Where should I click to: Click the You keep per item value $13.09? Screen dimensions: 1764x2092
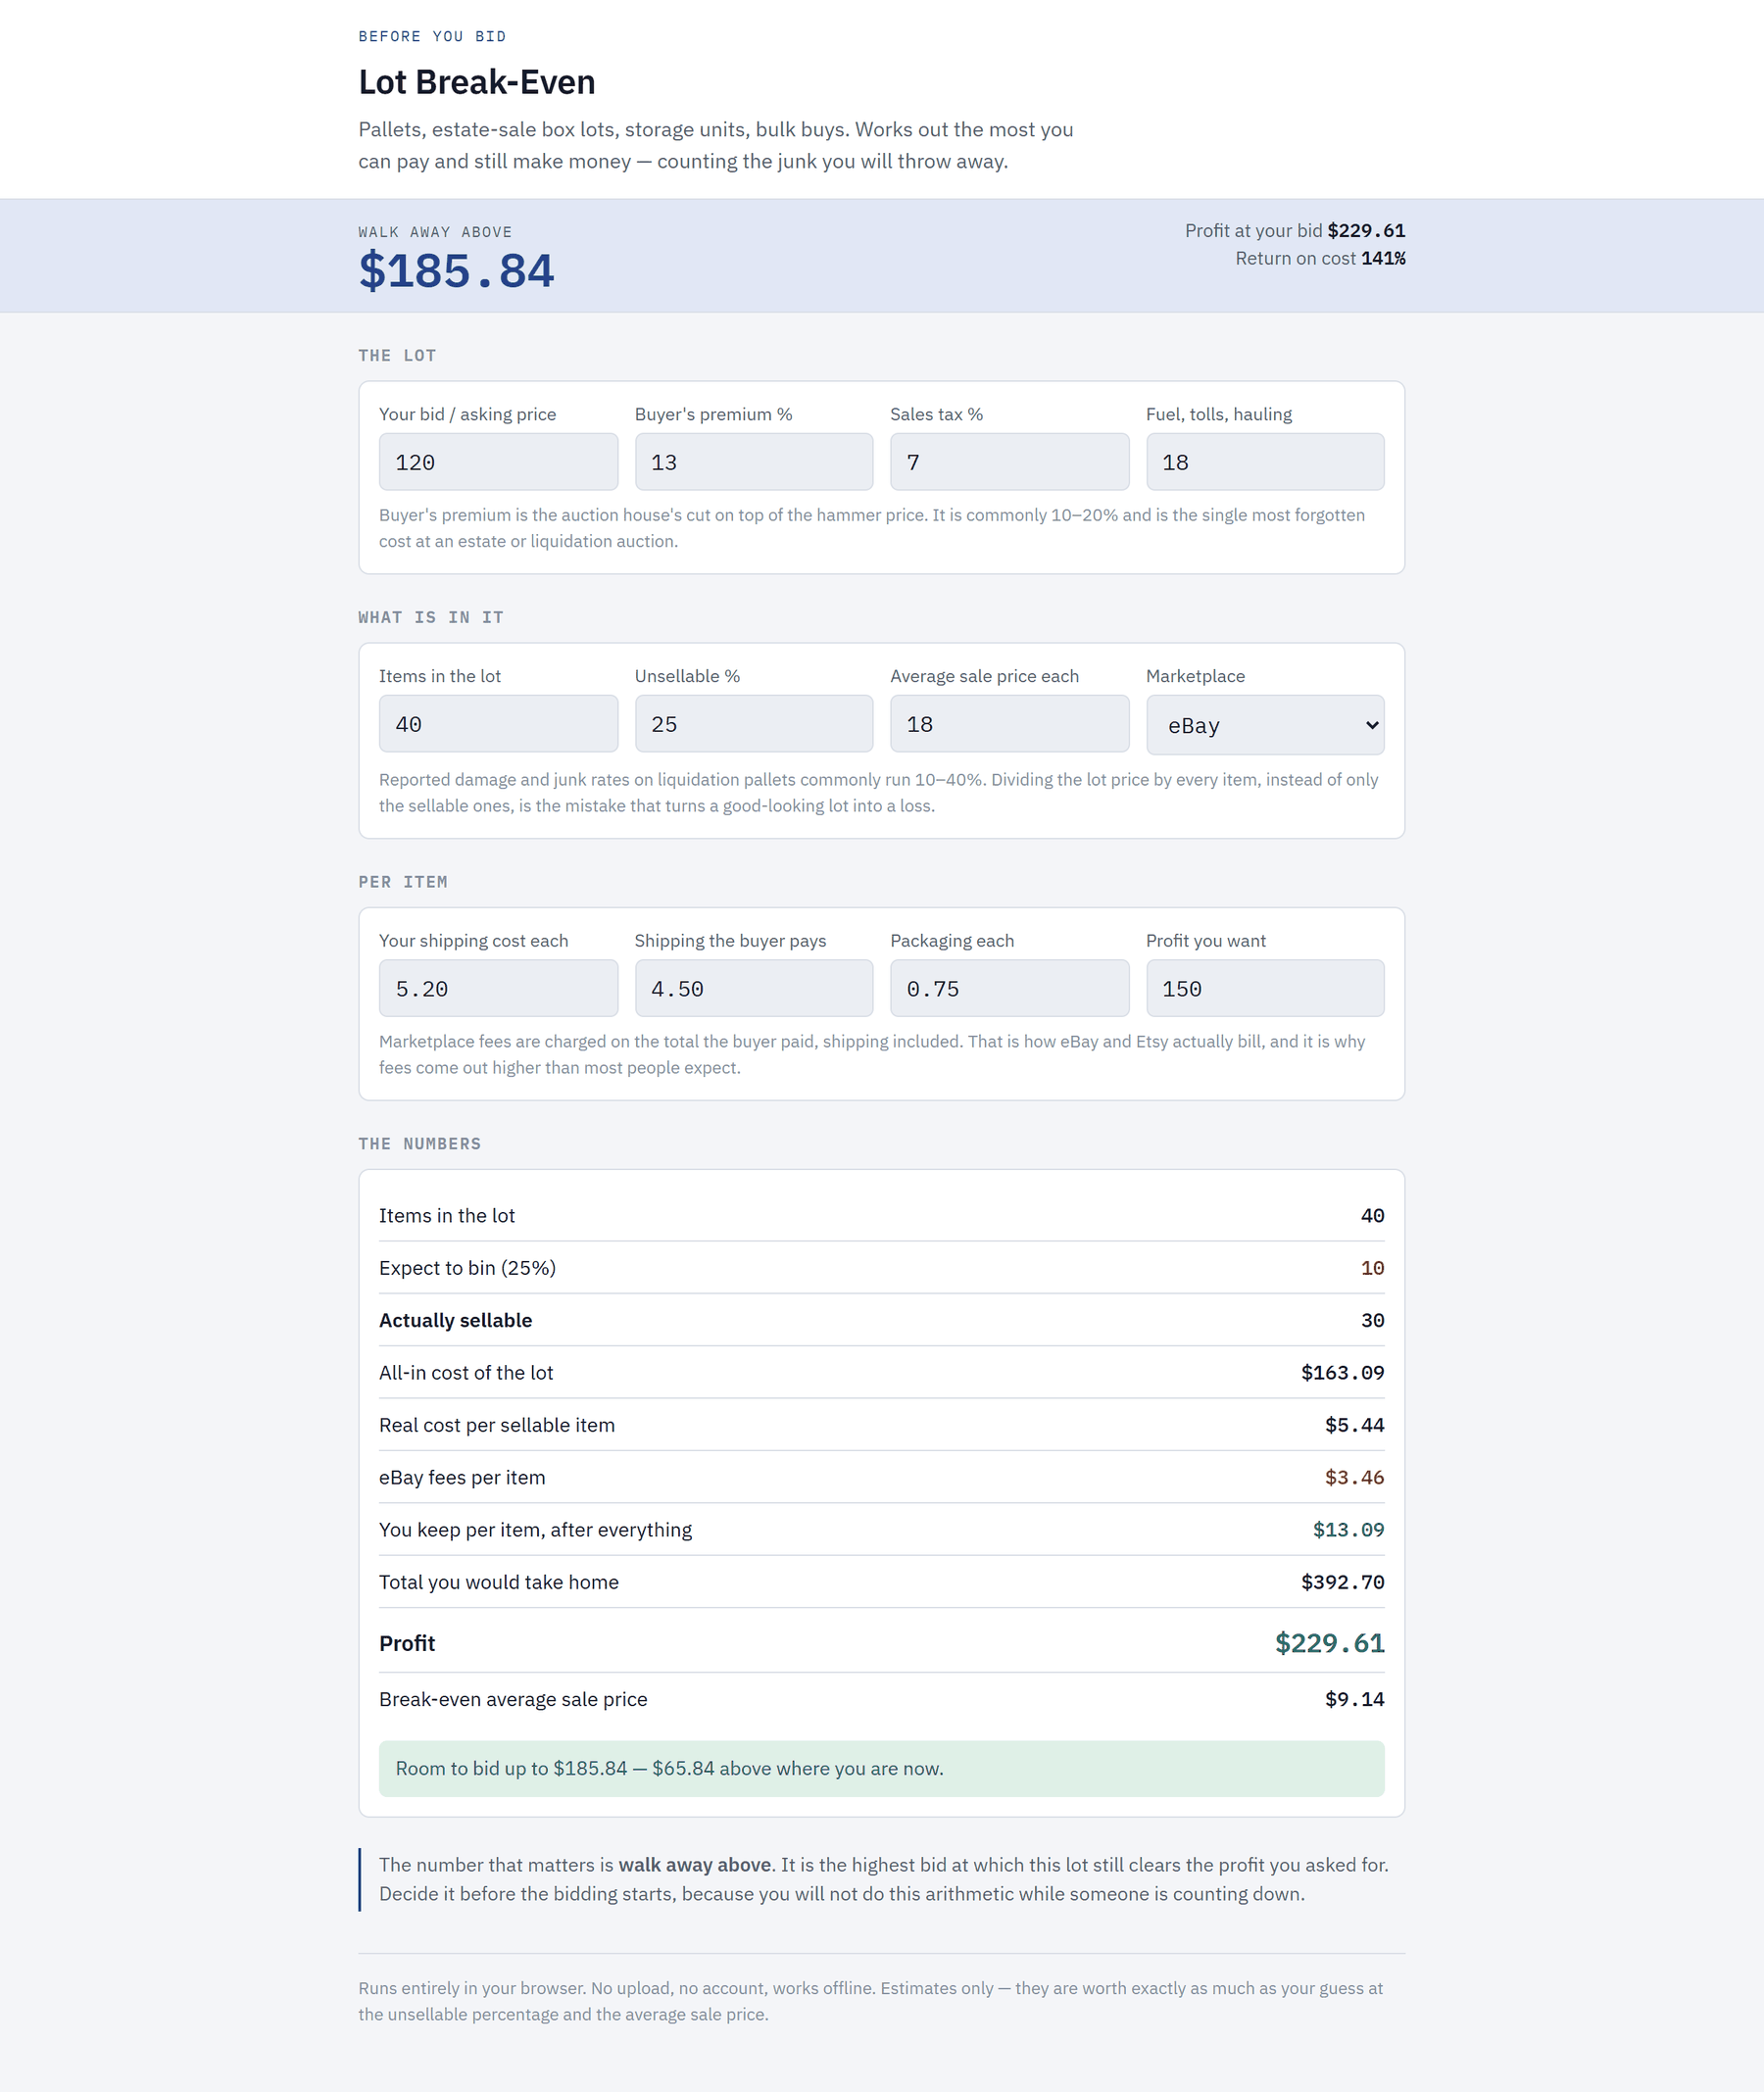pyautogui.click(x=1348, y=1530)
